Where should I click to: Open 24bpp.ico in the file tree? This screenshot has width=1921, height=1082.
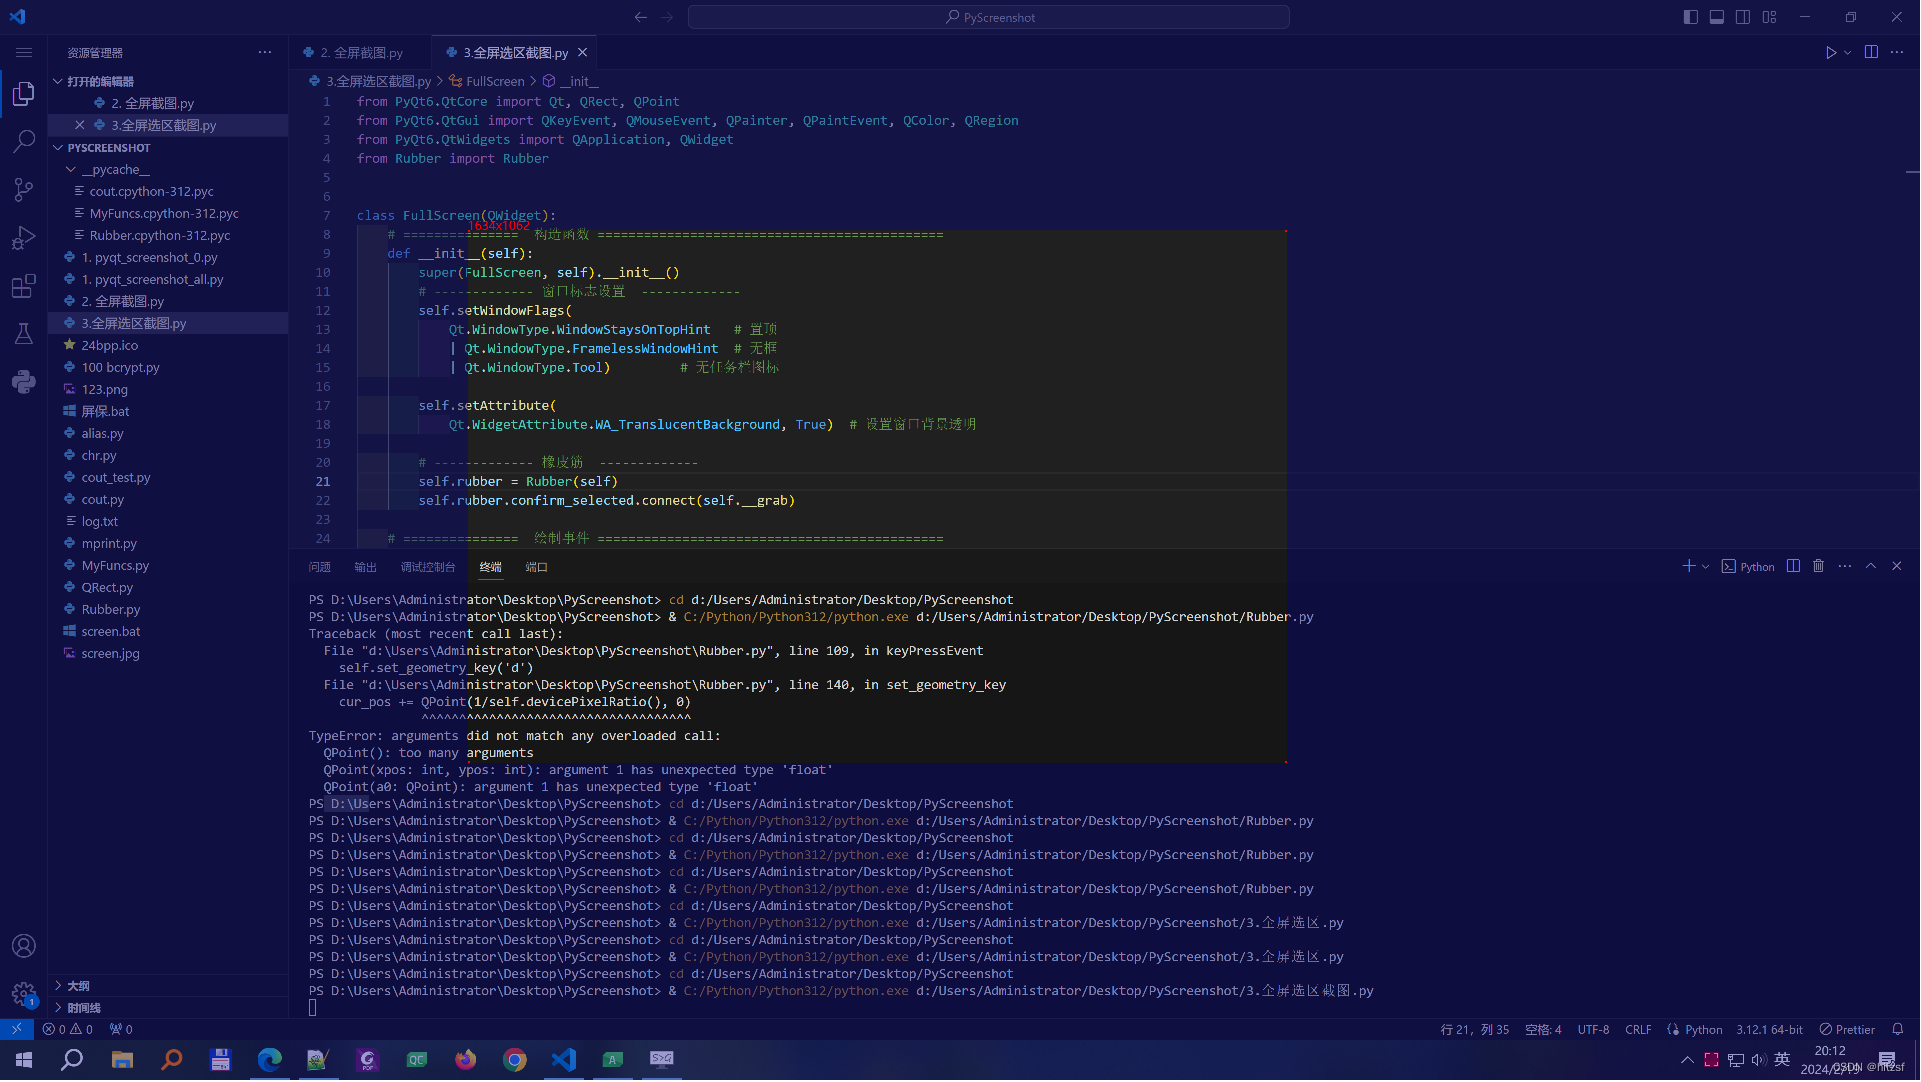point(110,346)
